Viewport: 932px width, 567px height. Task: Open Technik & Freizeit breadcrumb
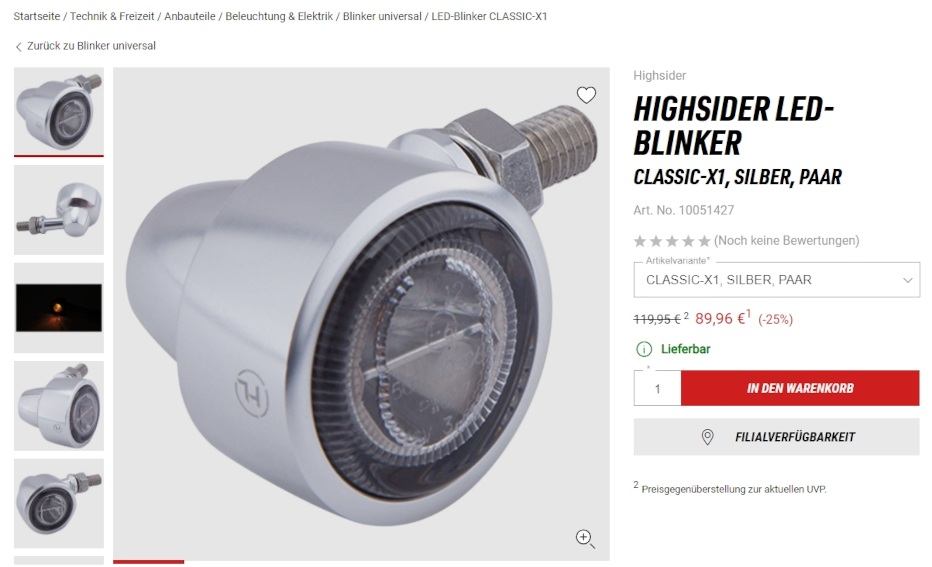pos(112,16)
